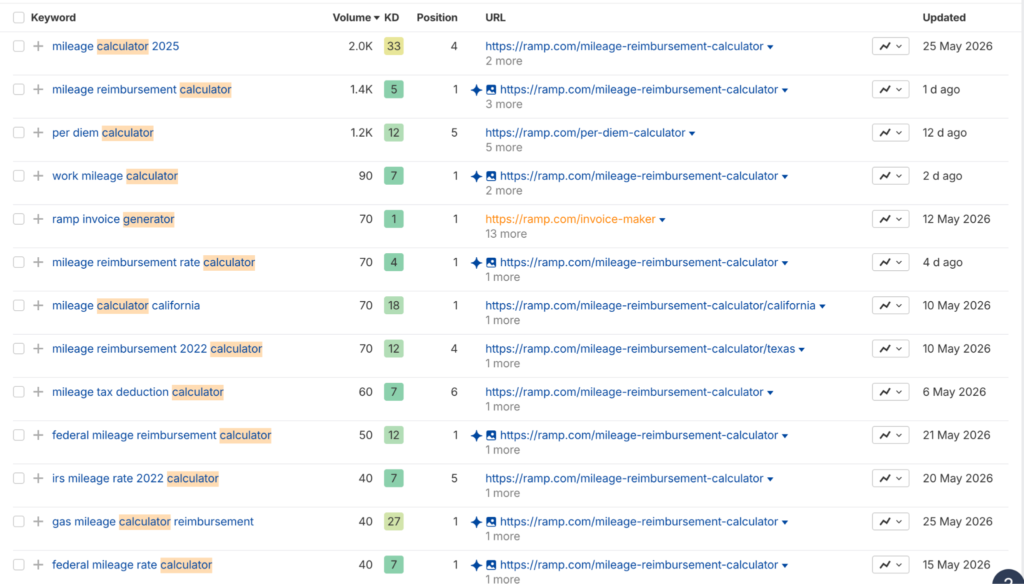This screenshot has width=1024, height=584.
Task: Select checkbox for 'per diem calculator'
Action: click(18, 133)
